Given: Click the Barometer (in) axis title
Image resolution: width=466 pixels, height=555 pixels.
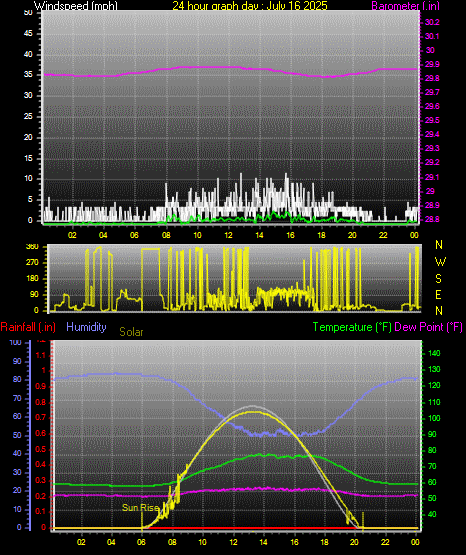Looking at the screenshot, I should [405, 5].
